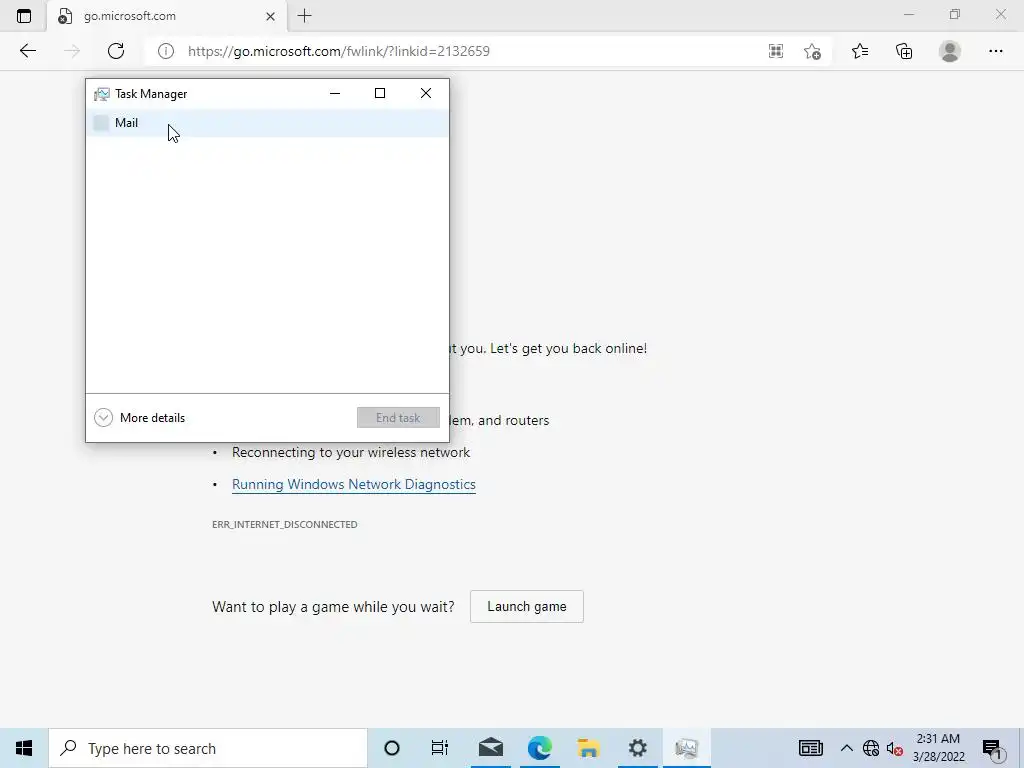Click the Task Manager title bar icon
1024x768 pixels.
(x=101, y=94)
